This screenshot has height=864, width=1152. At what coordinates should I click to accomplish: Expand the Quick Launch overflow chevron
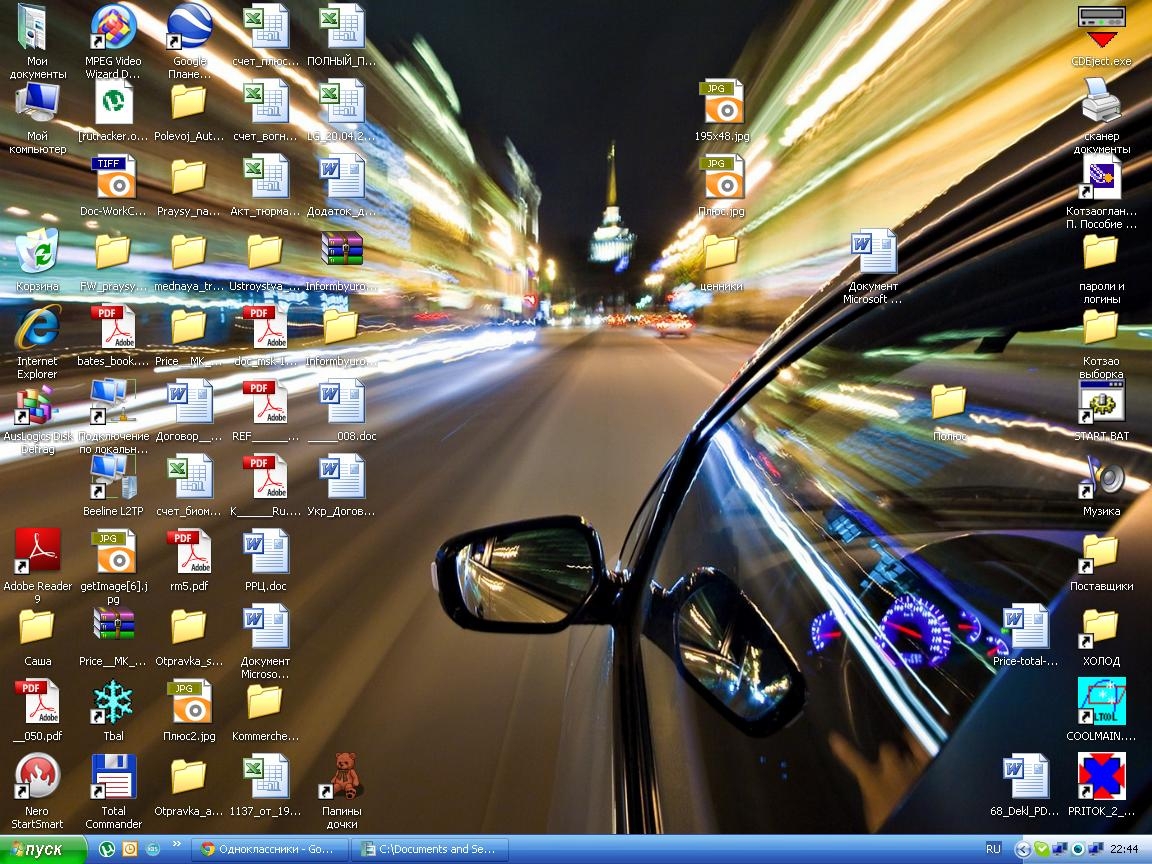click(175, 842)
